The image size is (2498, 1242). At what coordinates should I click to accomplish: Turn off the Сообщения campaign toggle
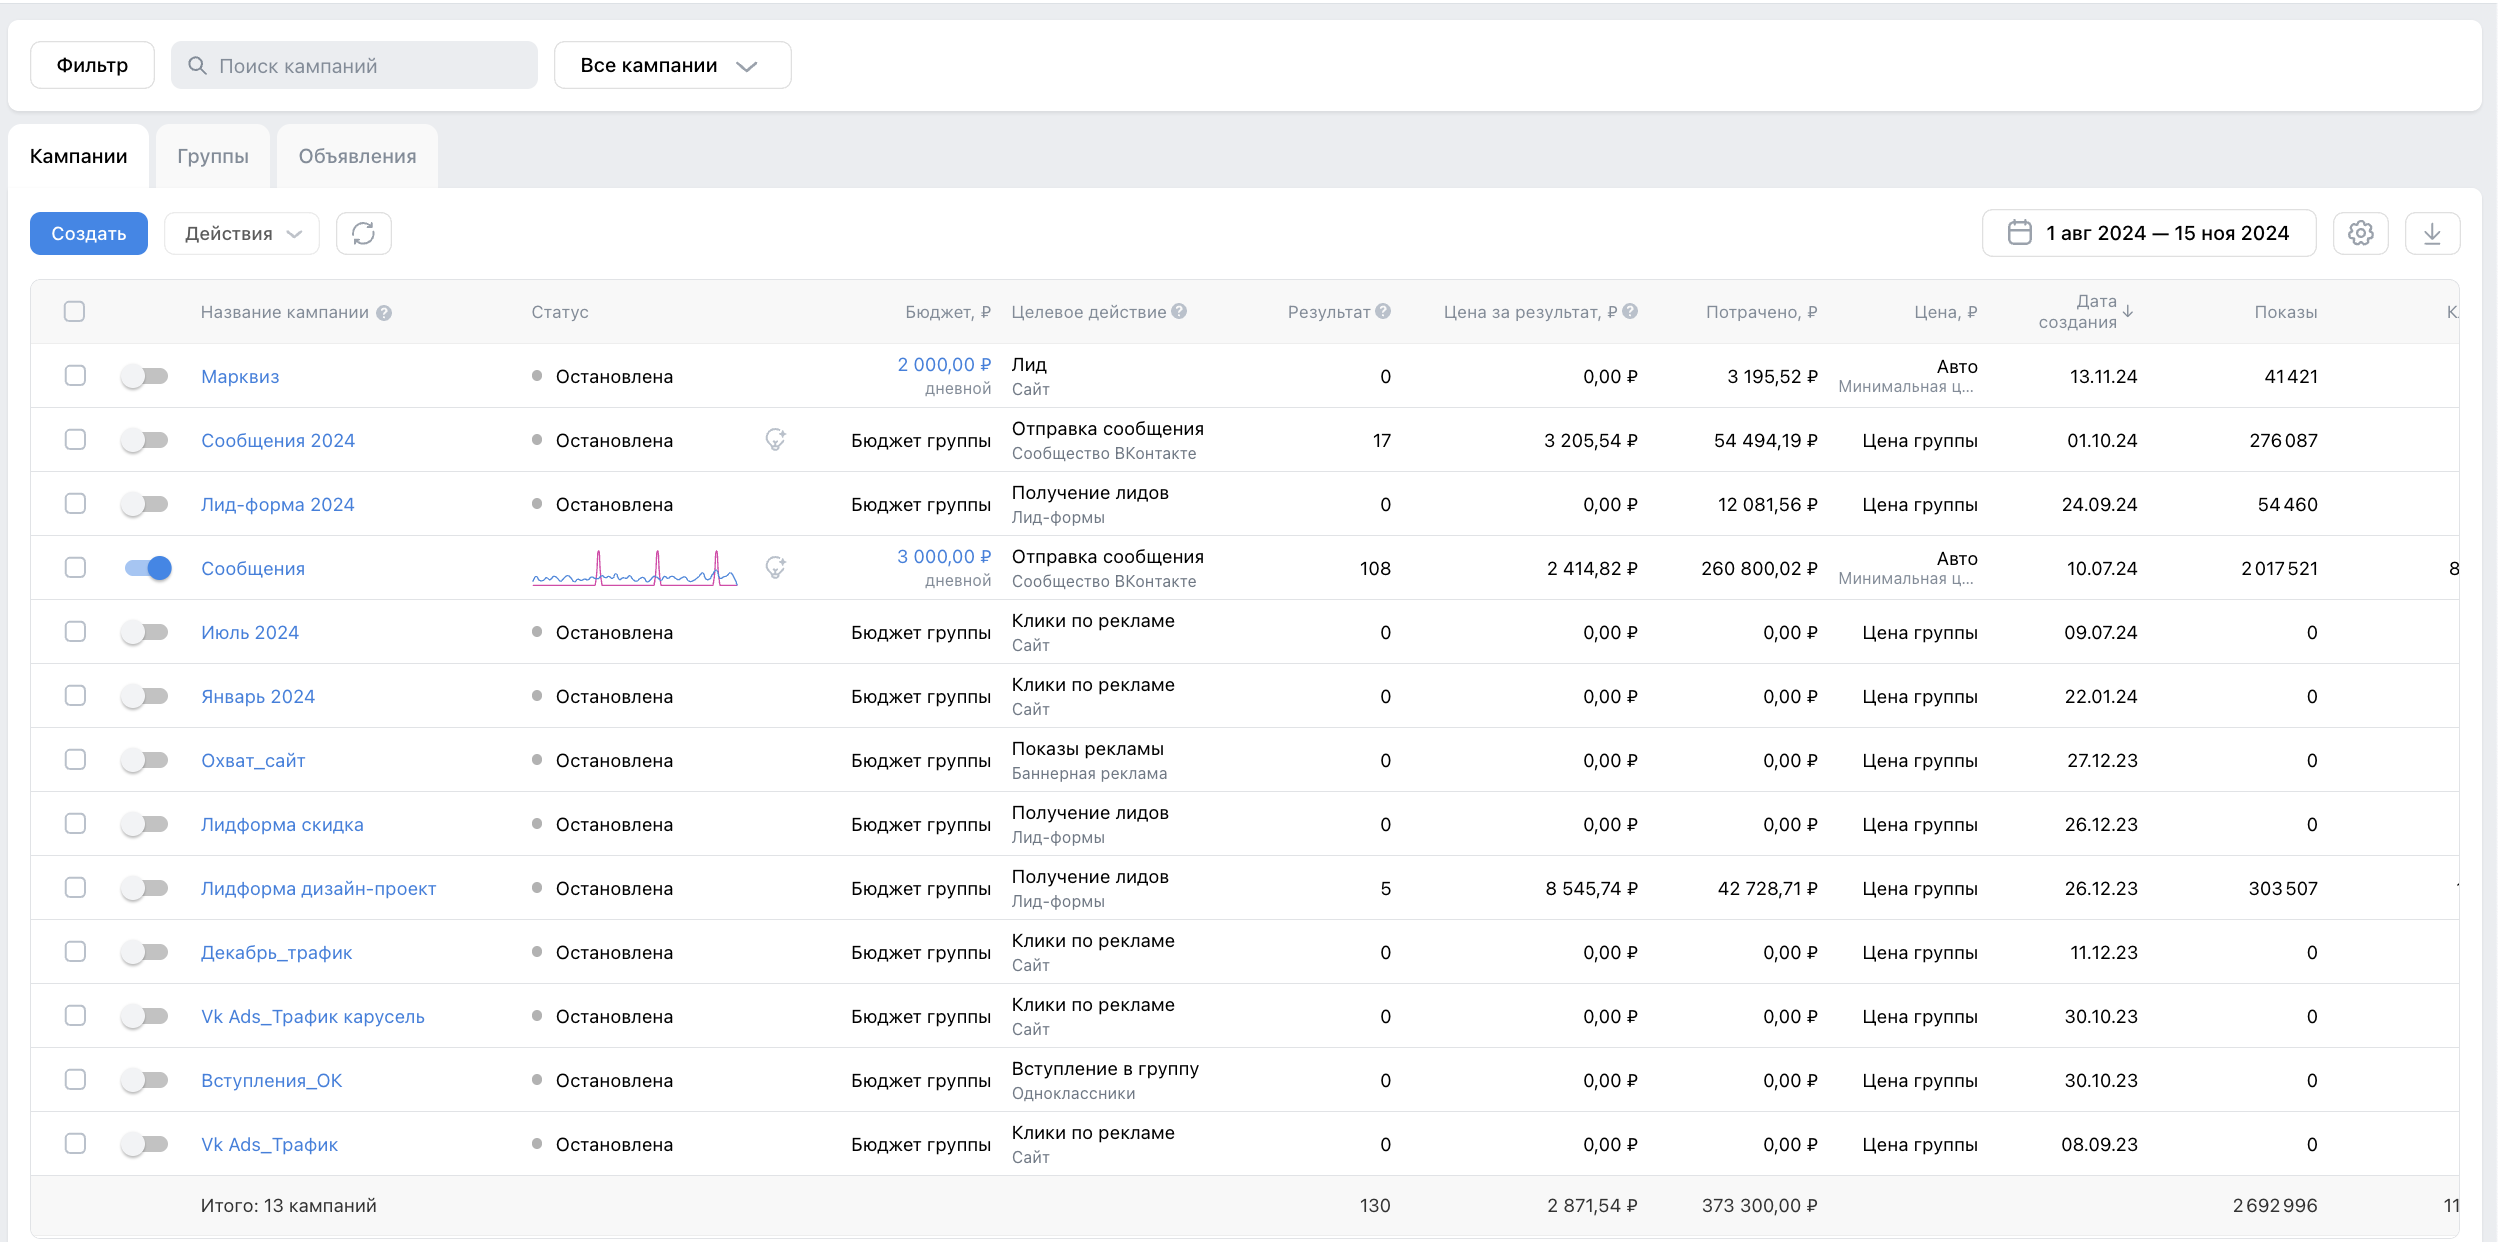point(147,568)
